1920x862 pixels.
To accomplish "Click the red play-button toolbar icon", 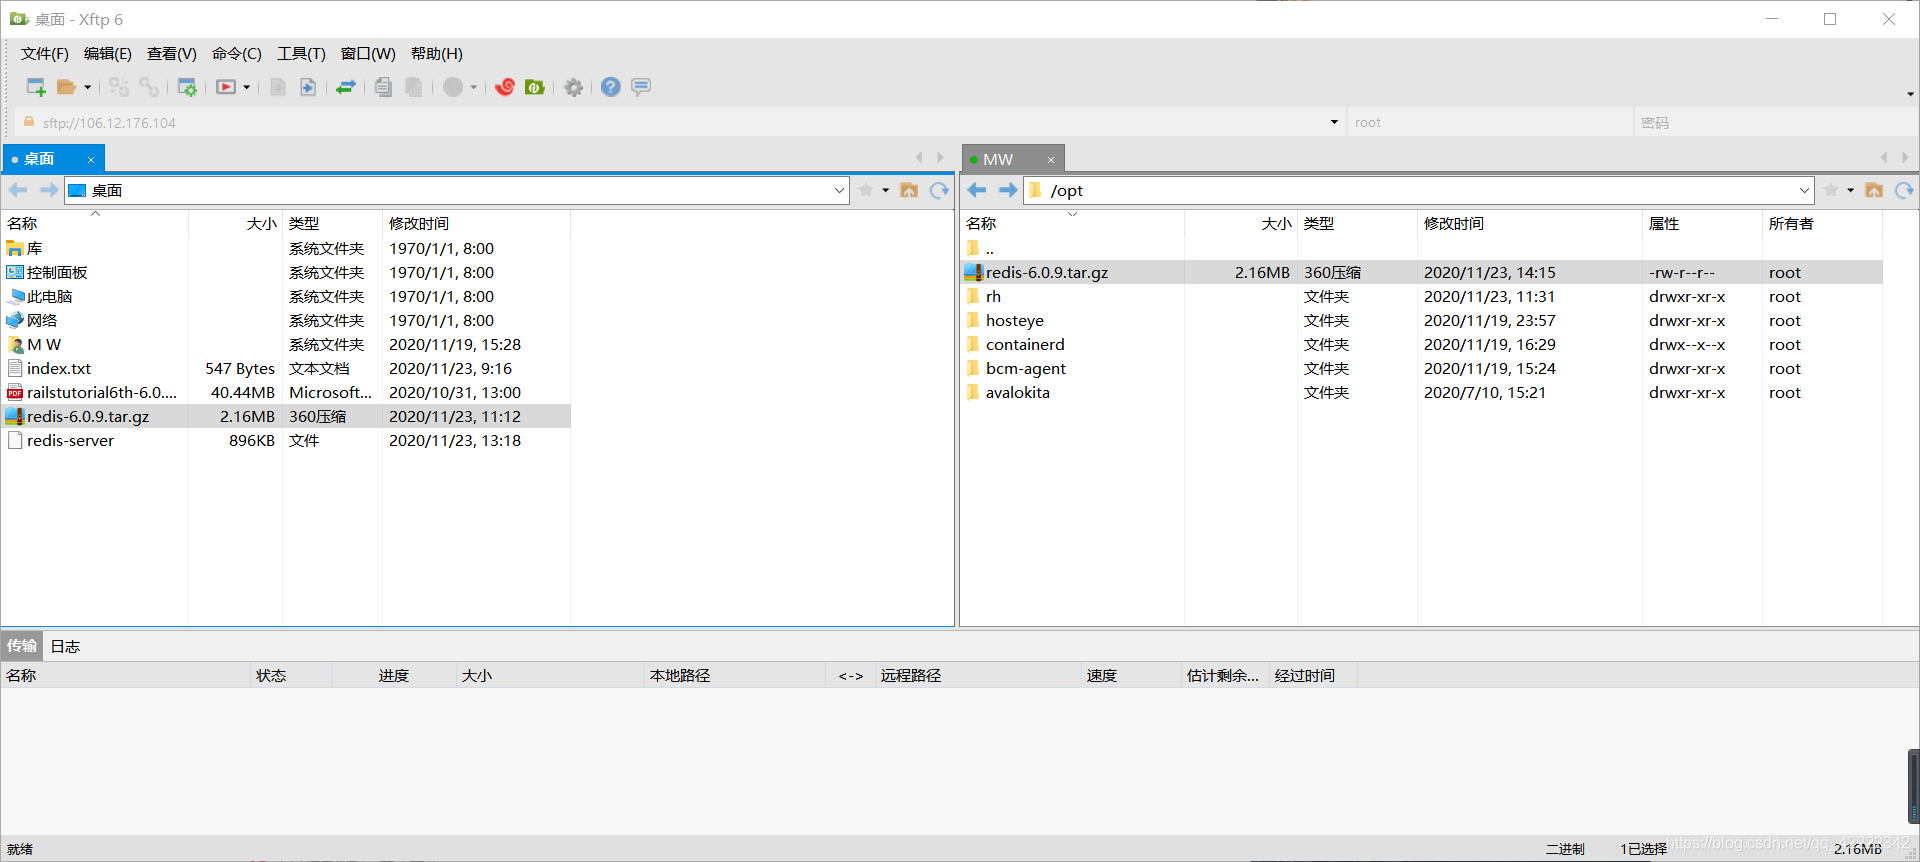I will [x=226, y=87].
